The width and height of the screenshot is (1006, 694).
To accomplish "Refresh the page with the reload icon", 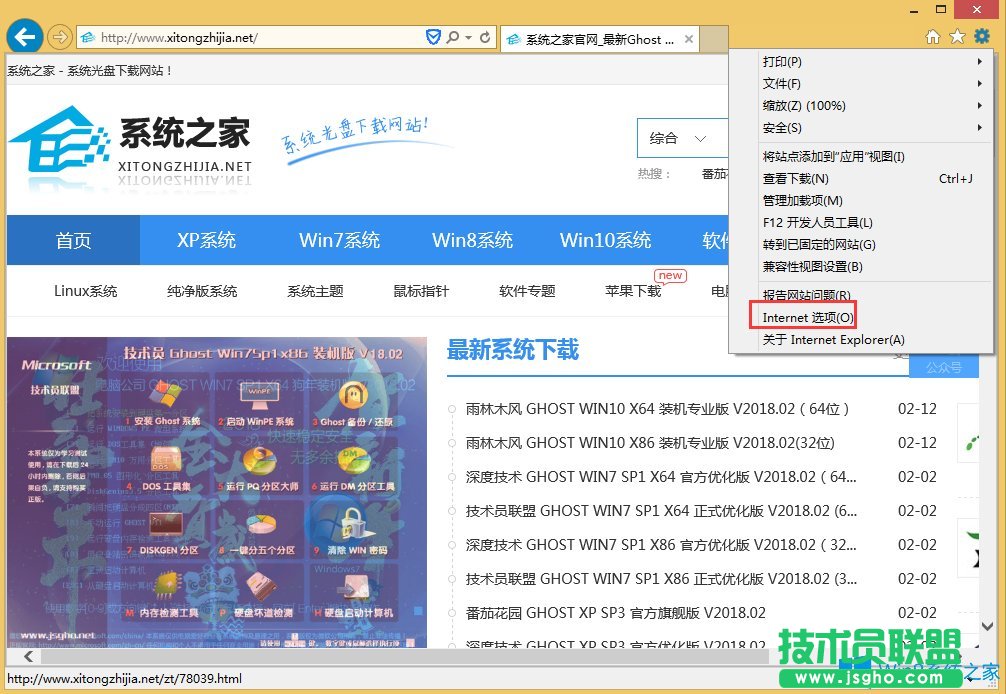I will (x=488, y=36).
